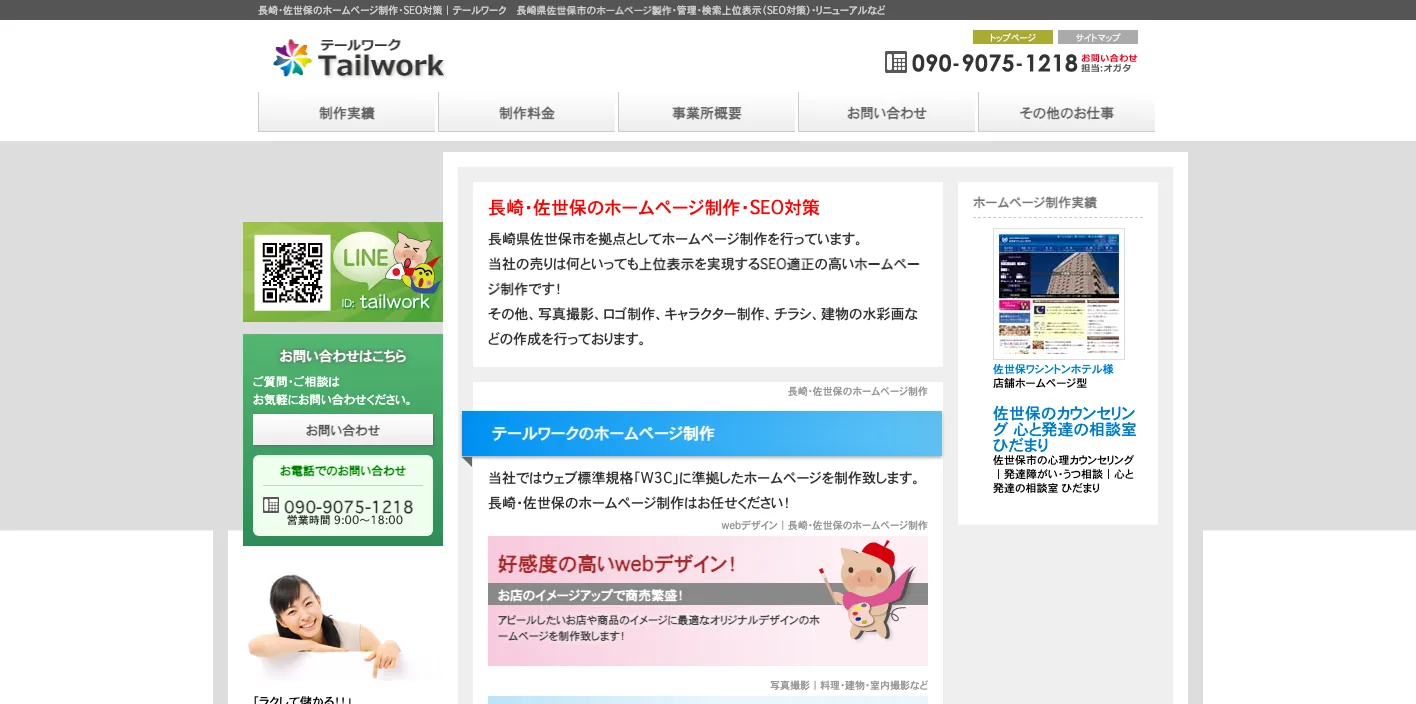Click the 担当:オガタ label in the header
Image resolution: width=1416 pixels, height=704 pixels.
click(1106, 68)
